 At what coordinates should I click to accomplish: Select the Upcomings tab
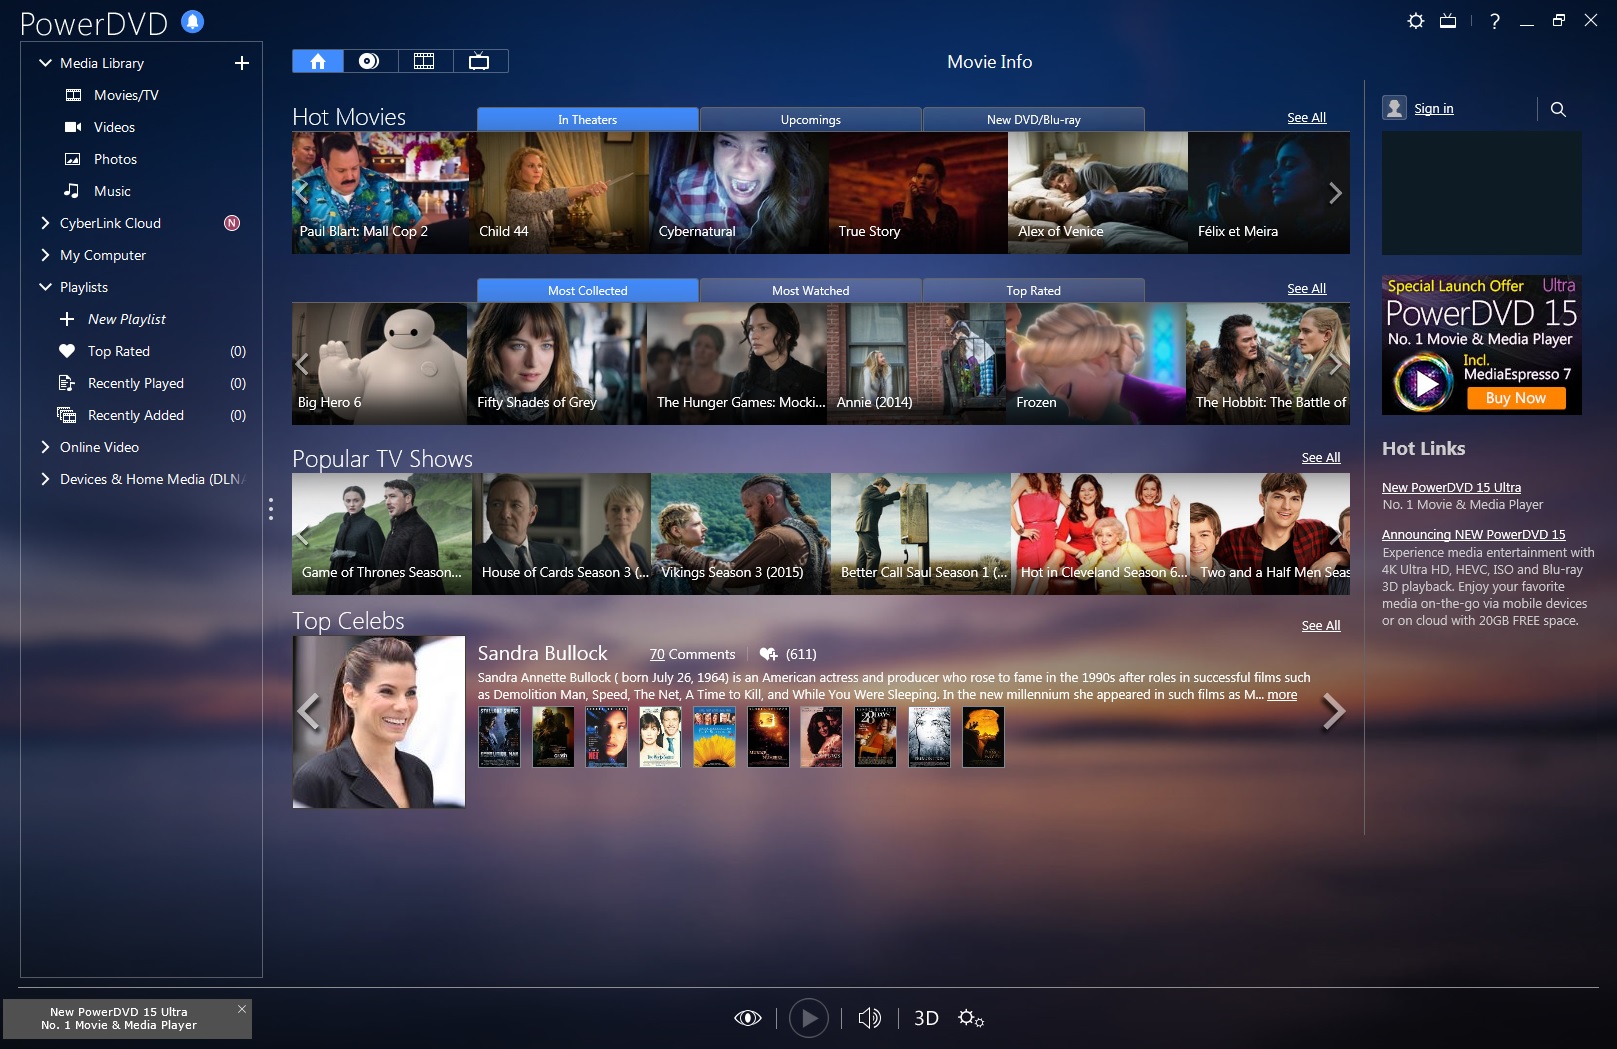point(811,119)
